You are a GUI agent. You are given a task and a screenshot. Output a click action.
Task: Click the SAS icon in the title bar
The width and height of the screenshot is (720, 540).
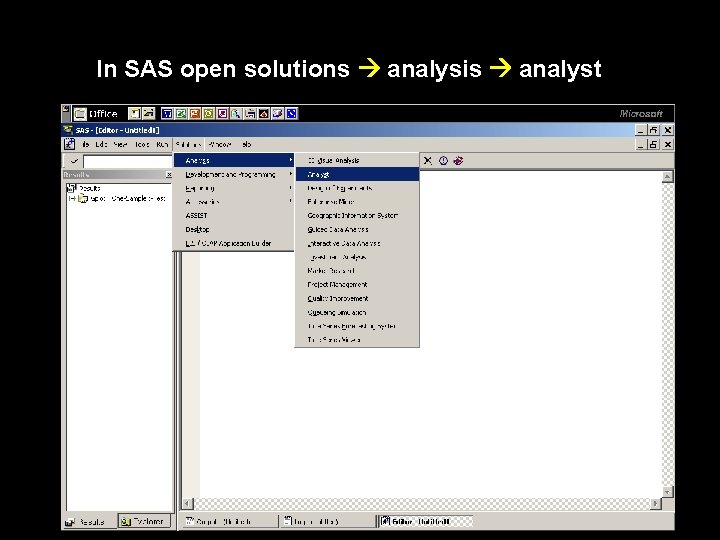(x=68, y=130)
